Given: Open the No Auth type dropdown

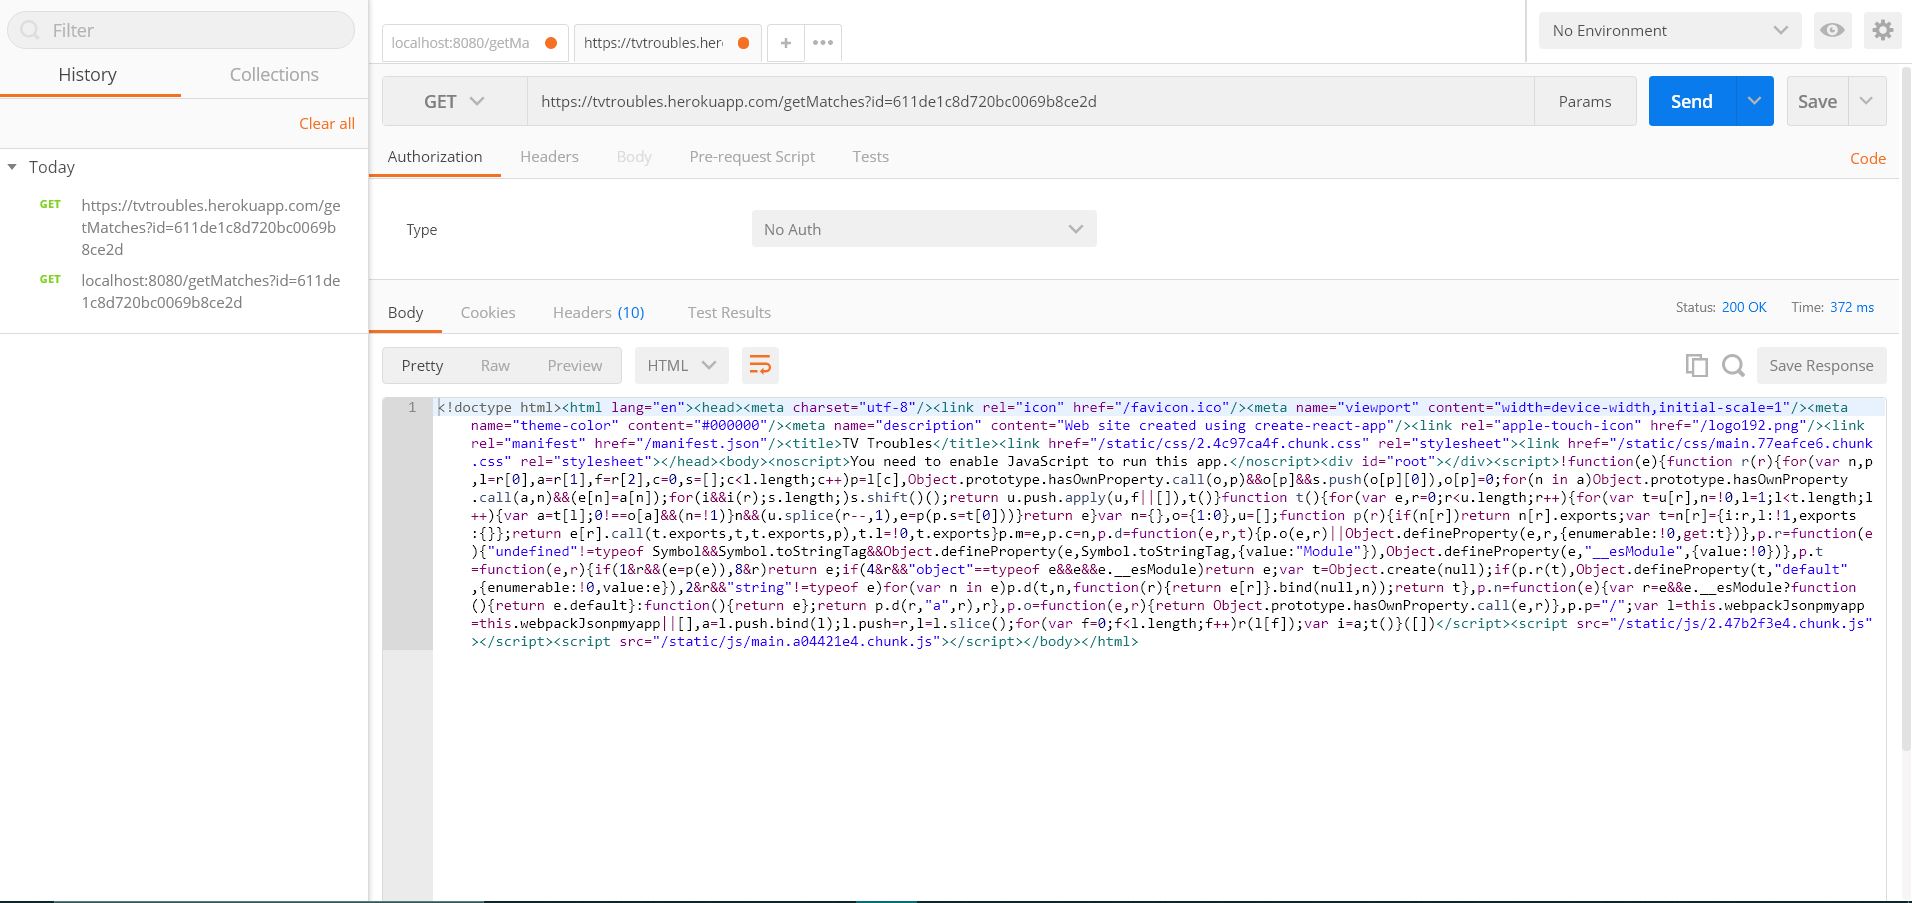Looking at the screenshot, I should click(924, 229).
